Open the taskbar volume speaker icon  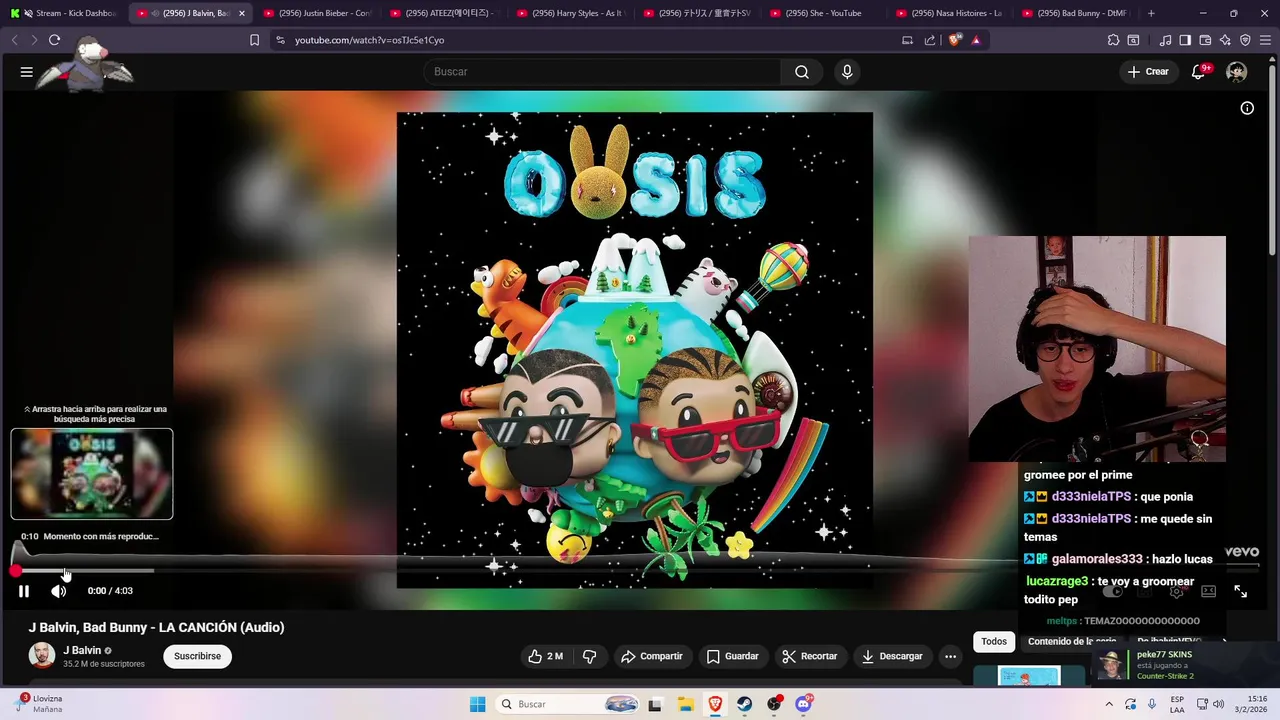[1218, 704]
